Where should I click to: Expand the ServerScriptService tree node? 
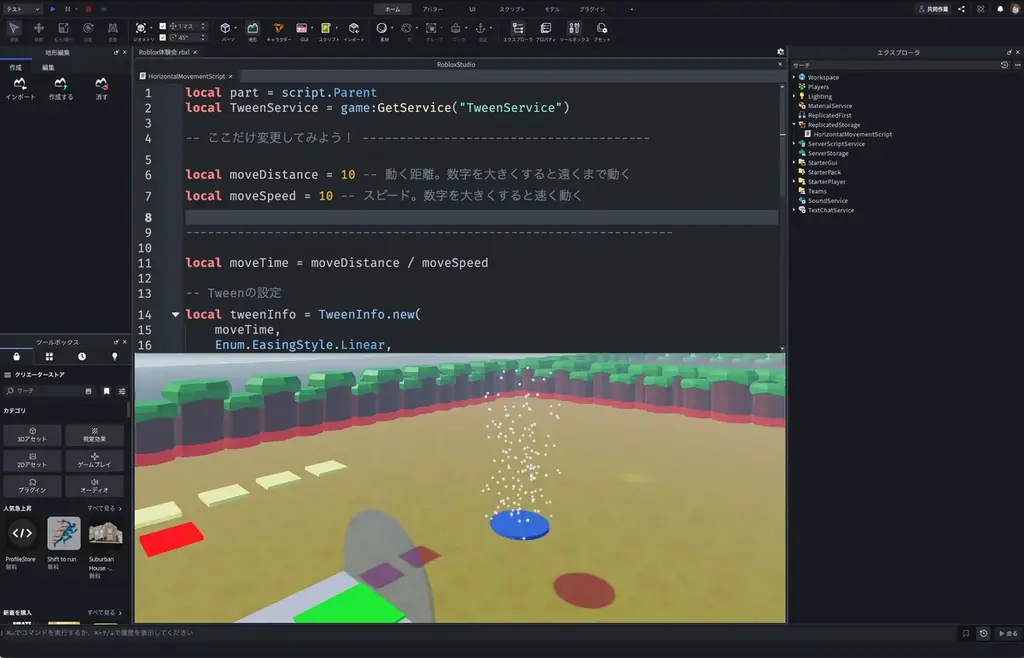point(795,144)
